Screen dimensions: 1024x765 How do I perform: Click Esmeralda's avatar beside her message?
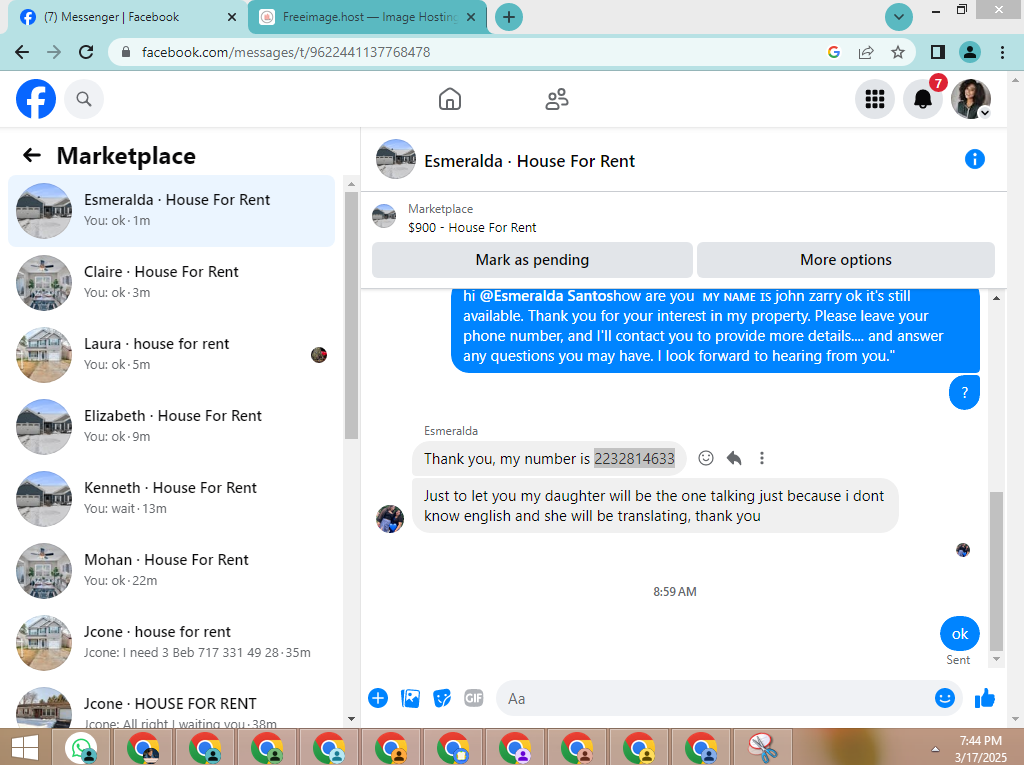pos(390,519)
